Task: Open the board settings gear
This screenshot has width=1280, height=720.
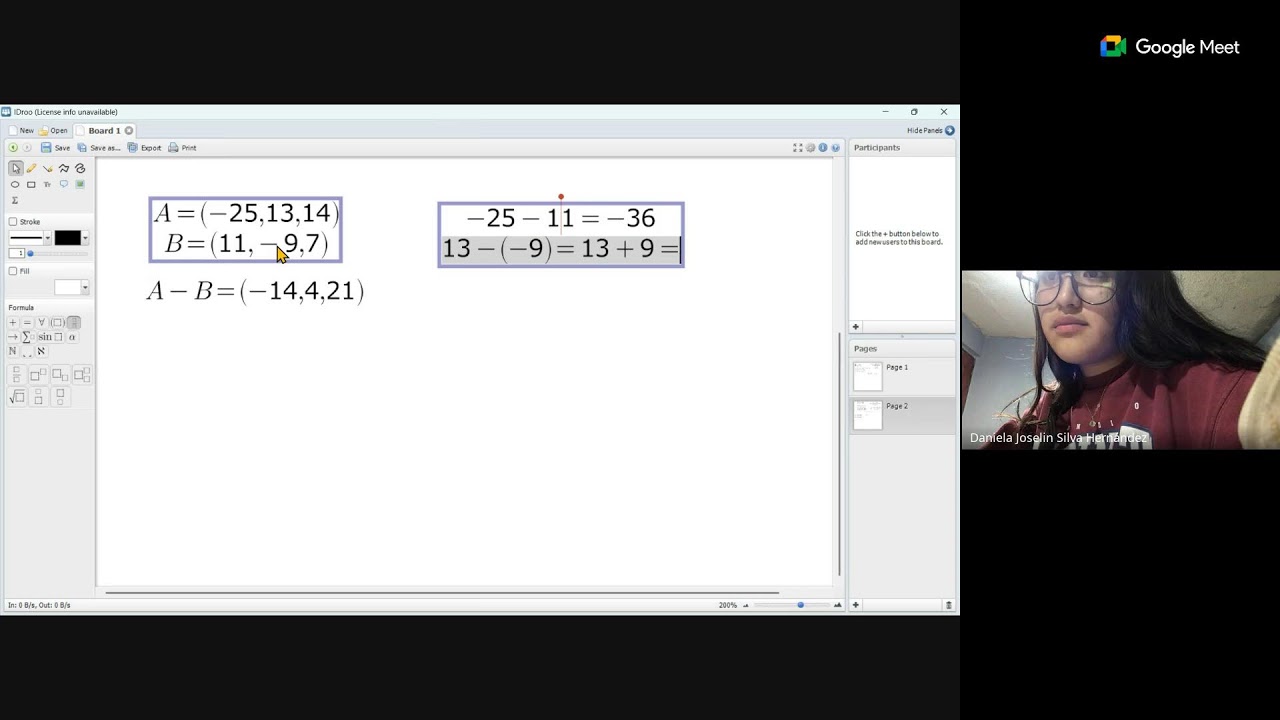Action: point(810,148)
